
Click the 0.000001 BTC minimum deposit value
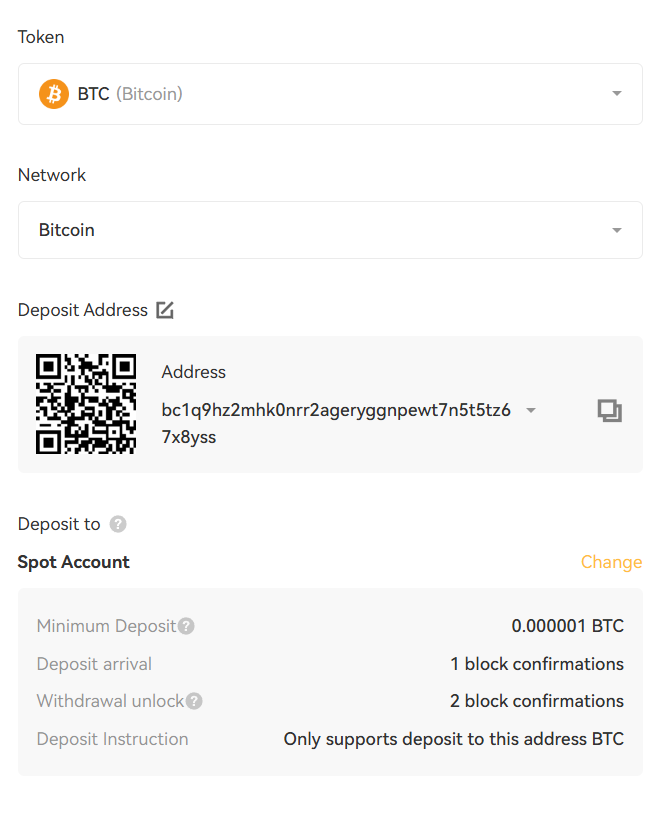(x=567, y=627)
